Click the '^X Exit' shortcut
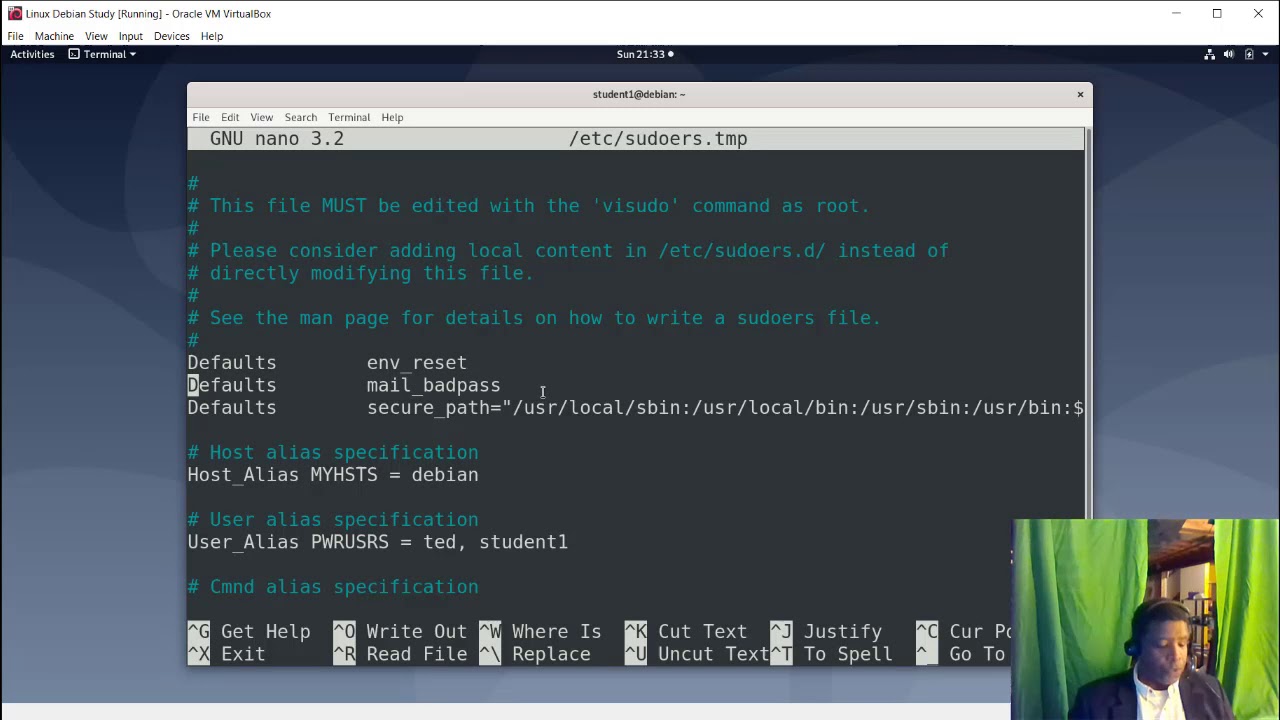 click(226, 654)
